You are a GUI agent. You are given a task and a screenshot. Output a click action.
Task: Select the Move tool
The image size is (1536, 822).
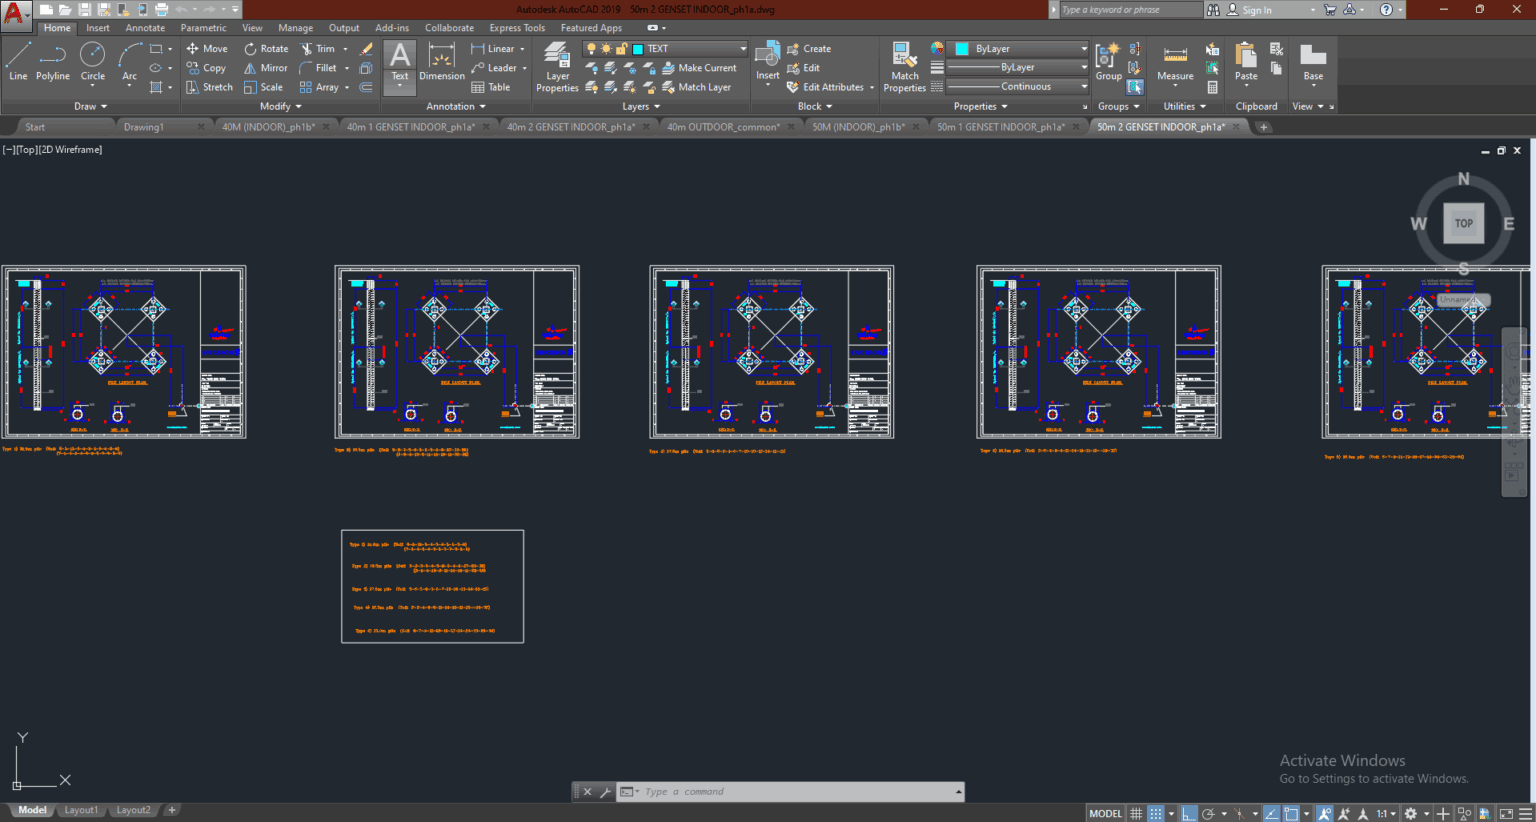[207, 48]
